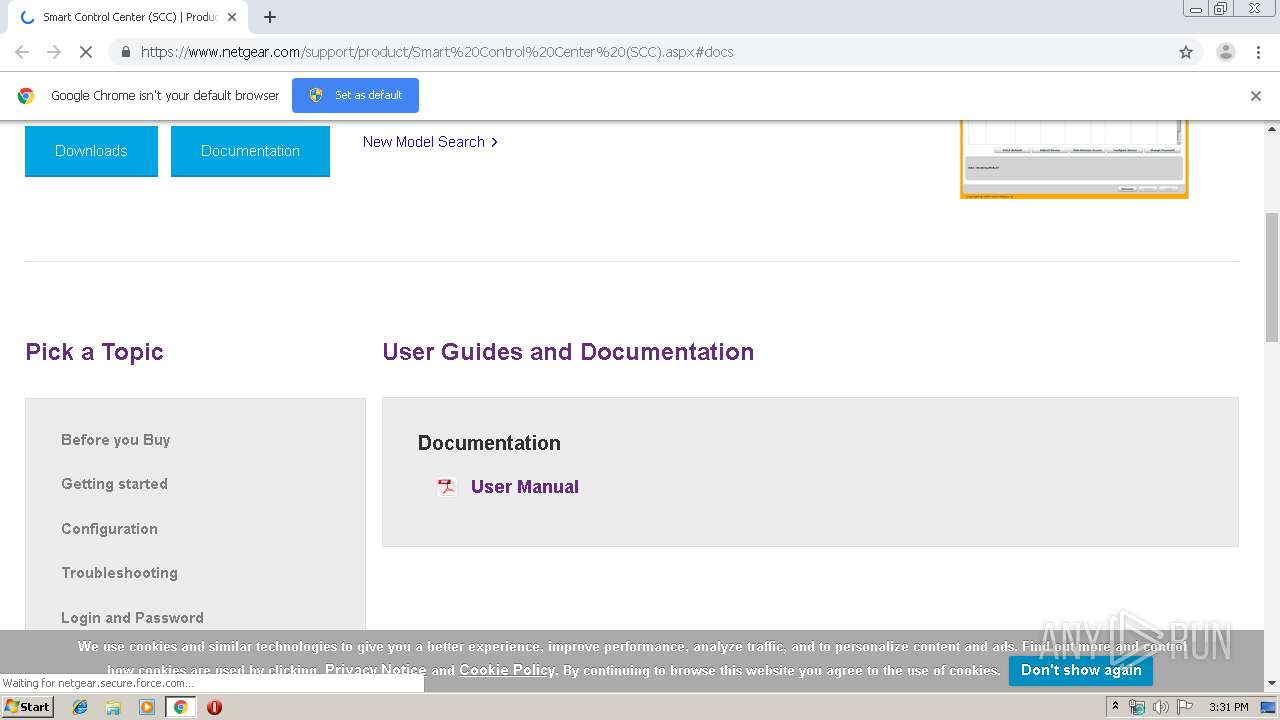Viewport: 1280px width, 720px height.
Task: Select Troubleshooting topic
Action: tap(119, 573)
